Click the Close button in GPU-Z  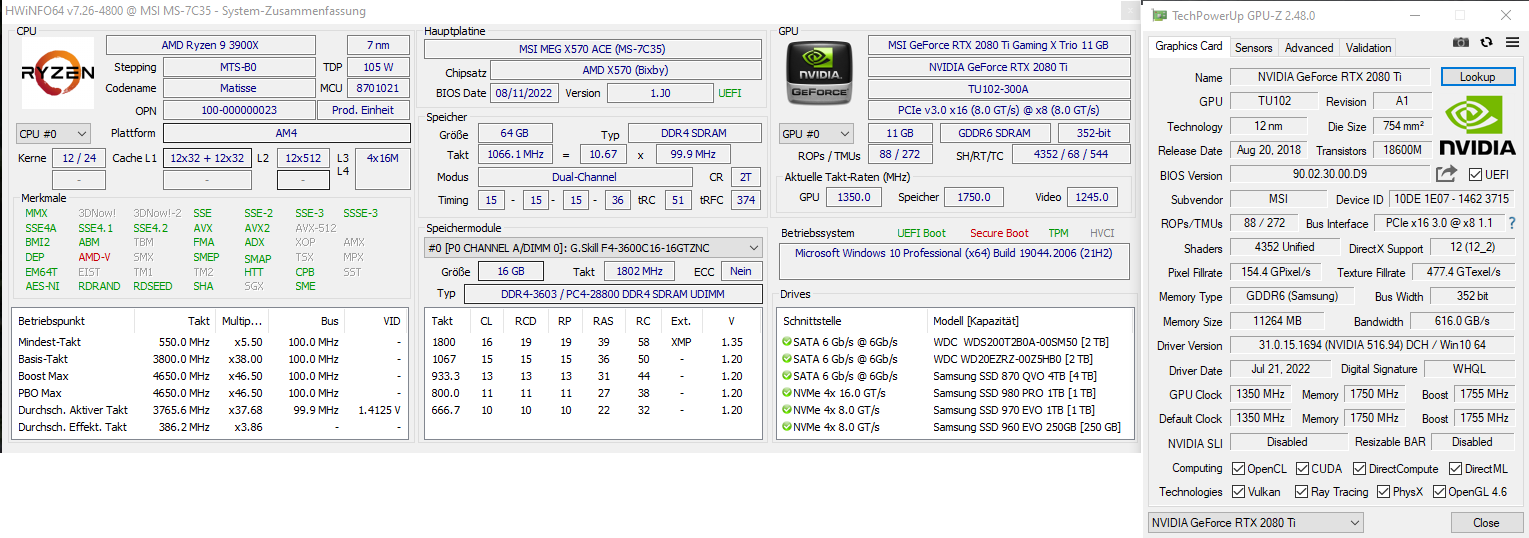click(x=1486, y=522)
